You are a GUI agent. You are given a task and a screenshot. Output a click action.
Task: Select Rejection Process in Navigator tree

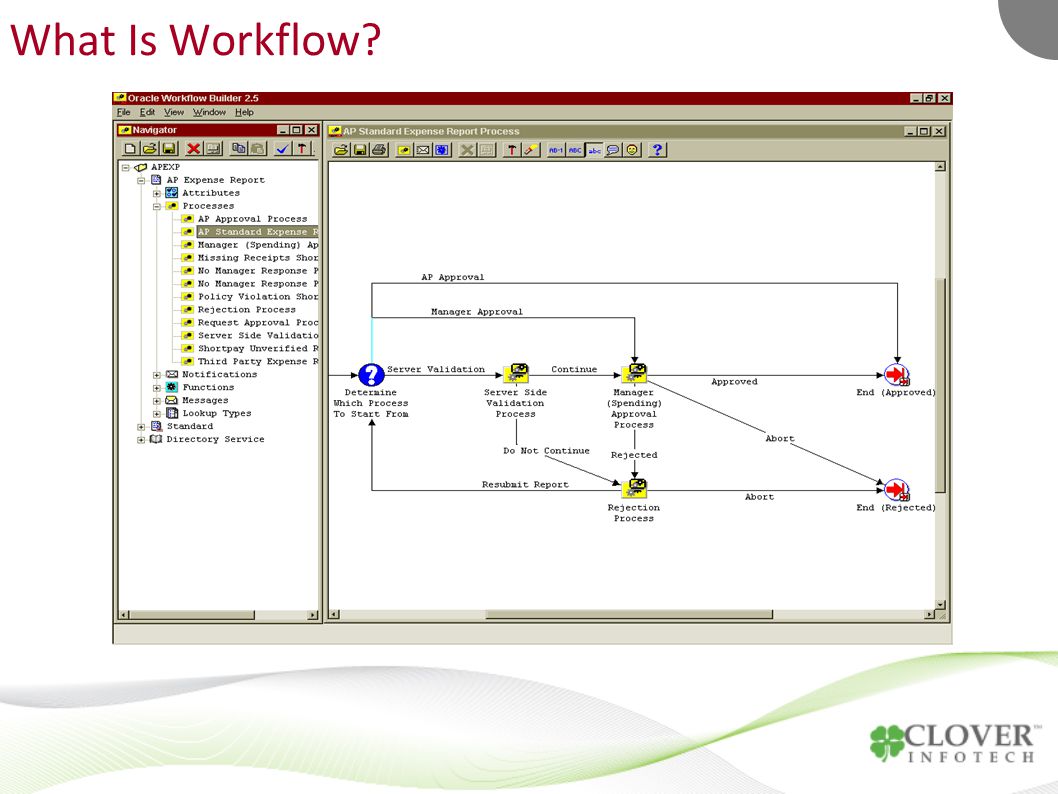click(x=246, y=310)
